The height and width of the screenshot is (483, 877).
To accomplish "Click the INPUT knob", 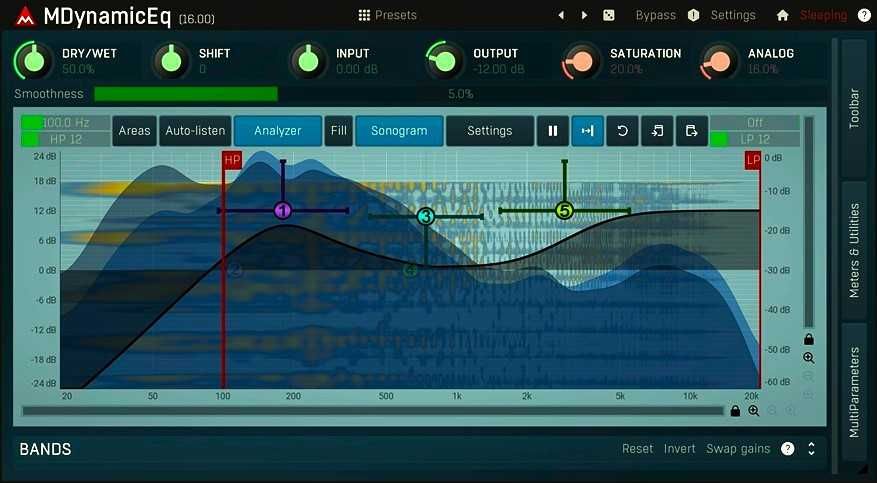I will 308,61.
